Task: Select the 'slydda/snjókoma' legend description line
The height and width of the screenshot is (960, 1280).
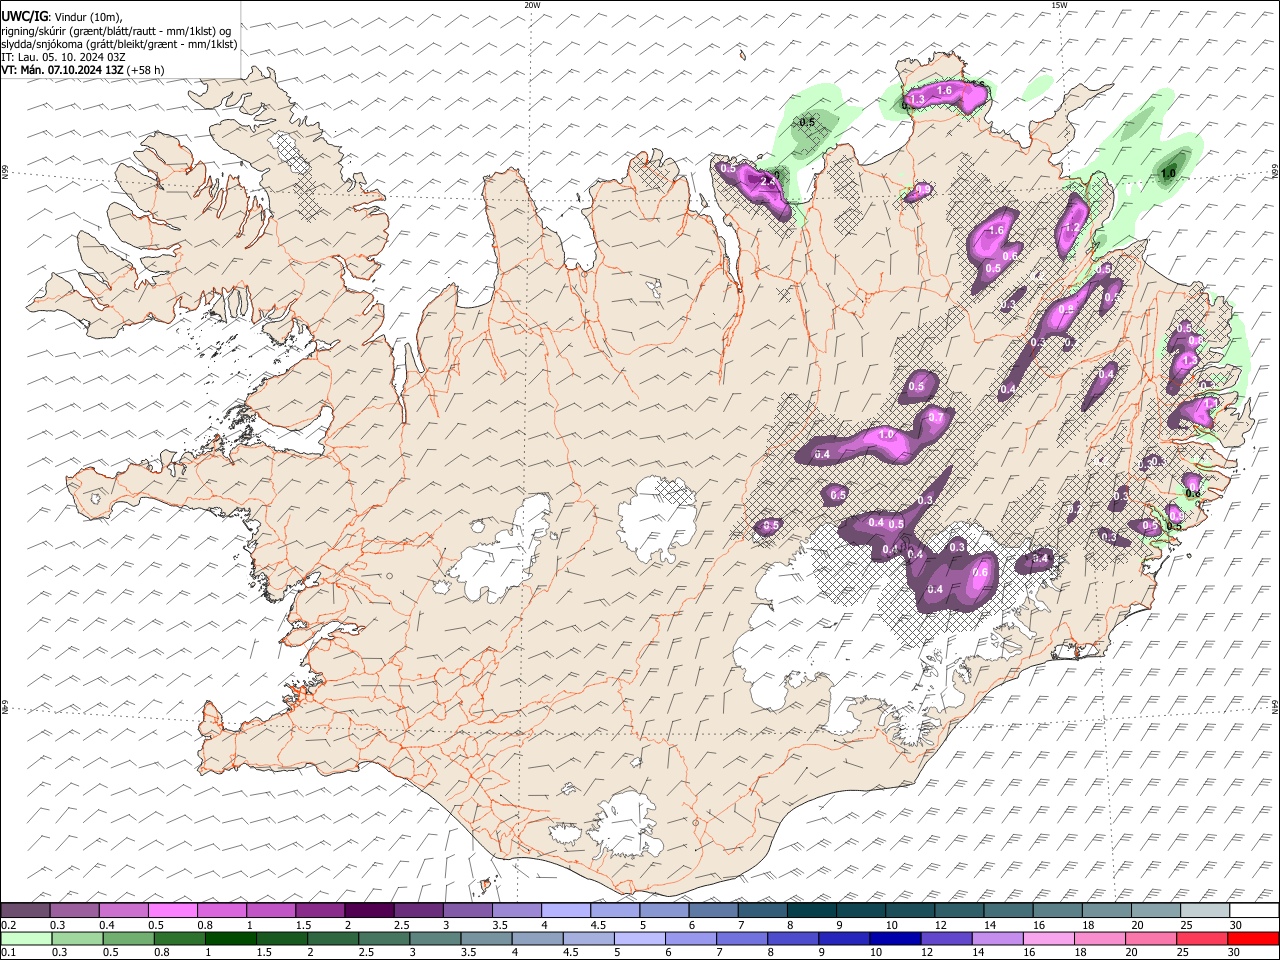Action: pos(119,44)
